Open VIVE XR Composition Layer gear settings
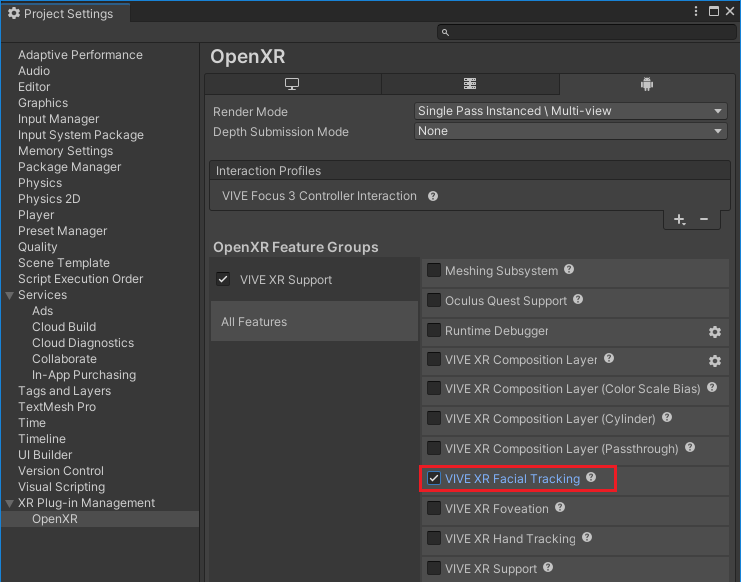The image size is (741, 582). tap(715, 361)
